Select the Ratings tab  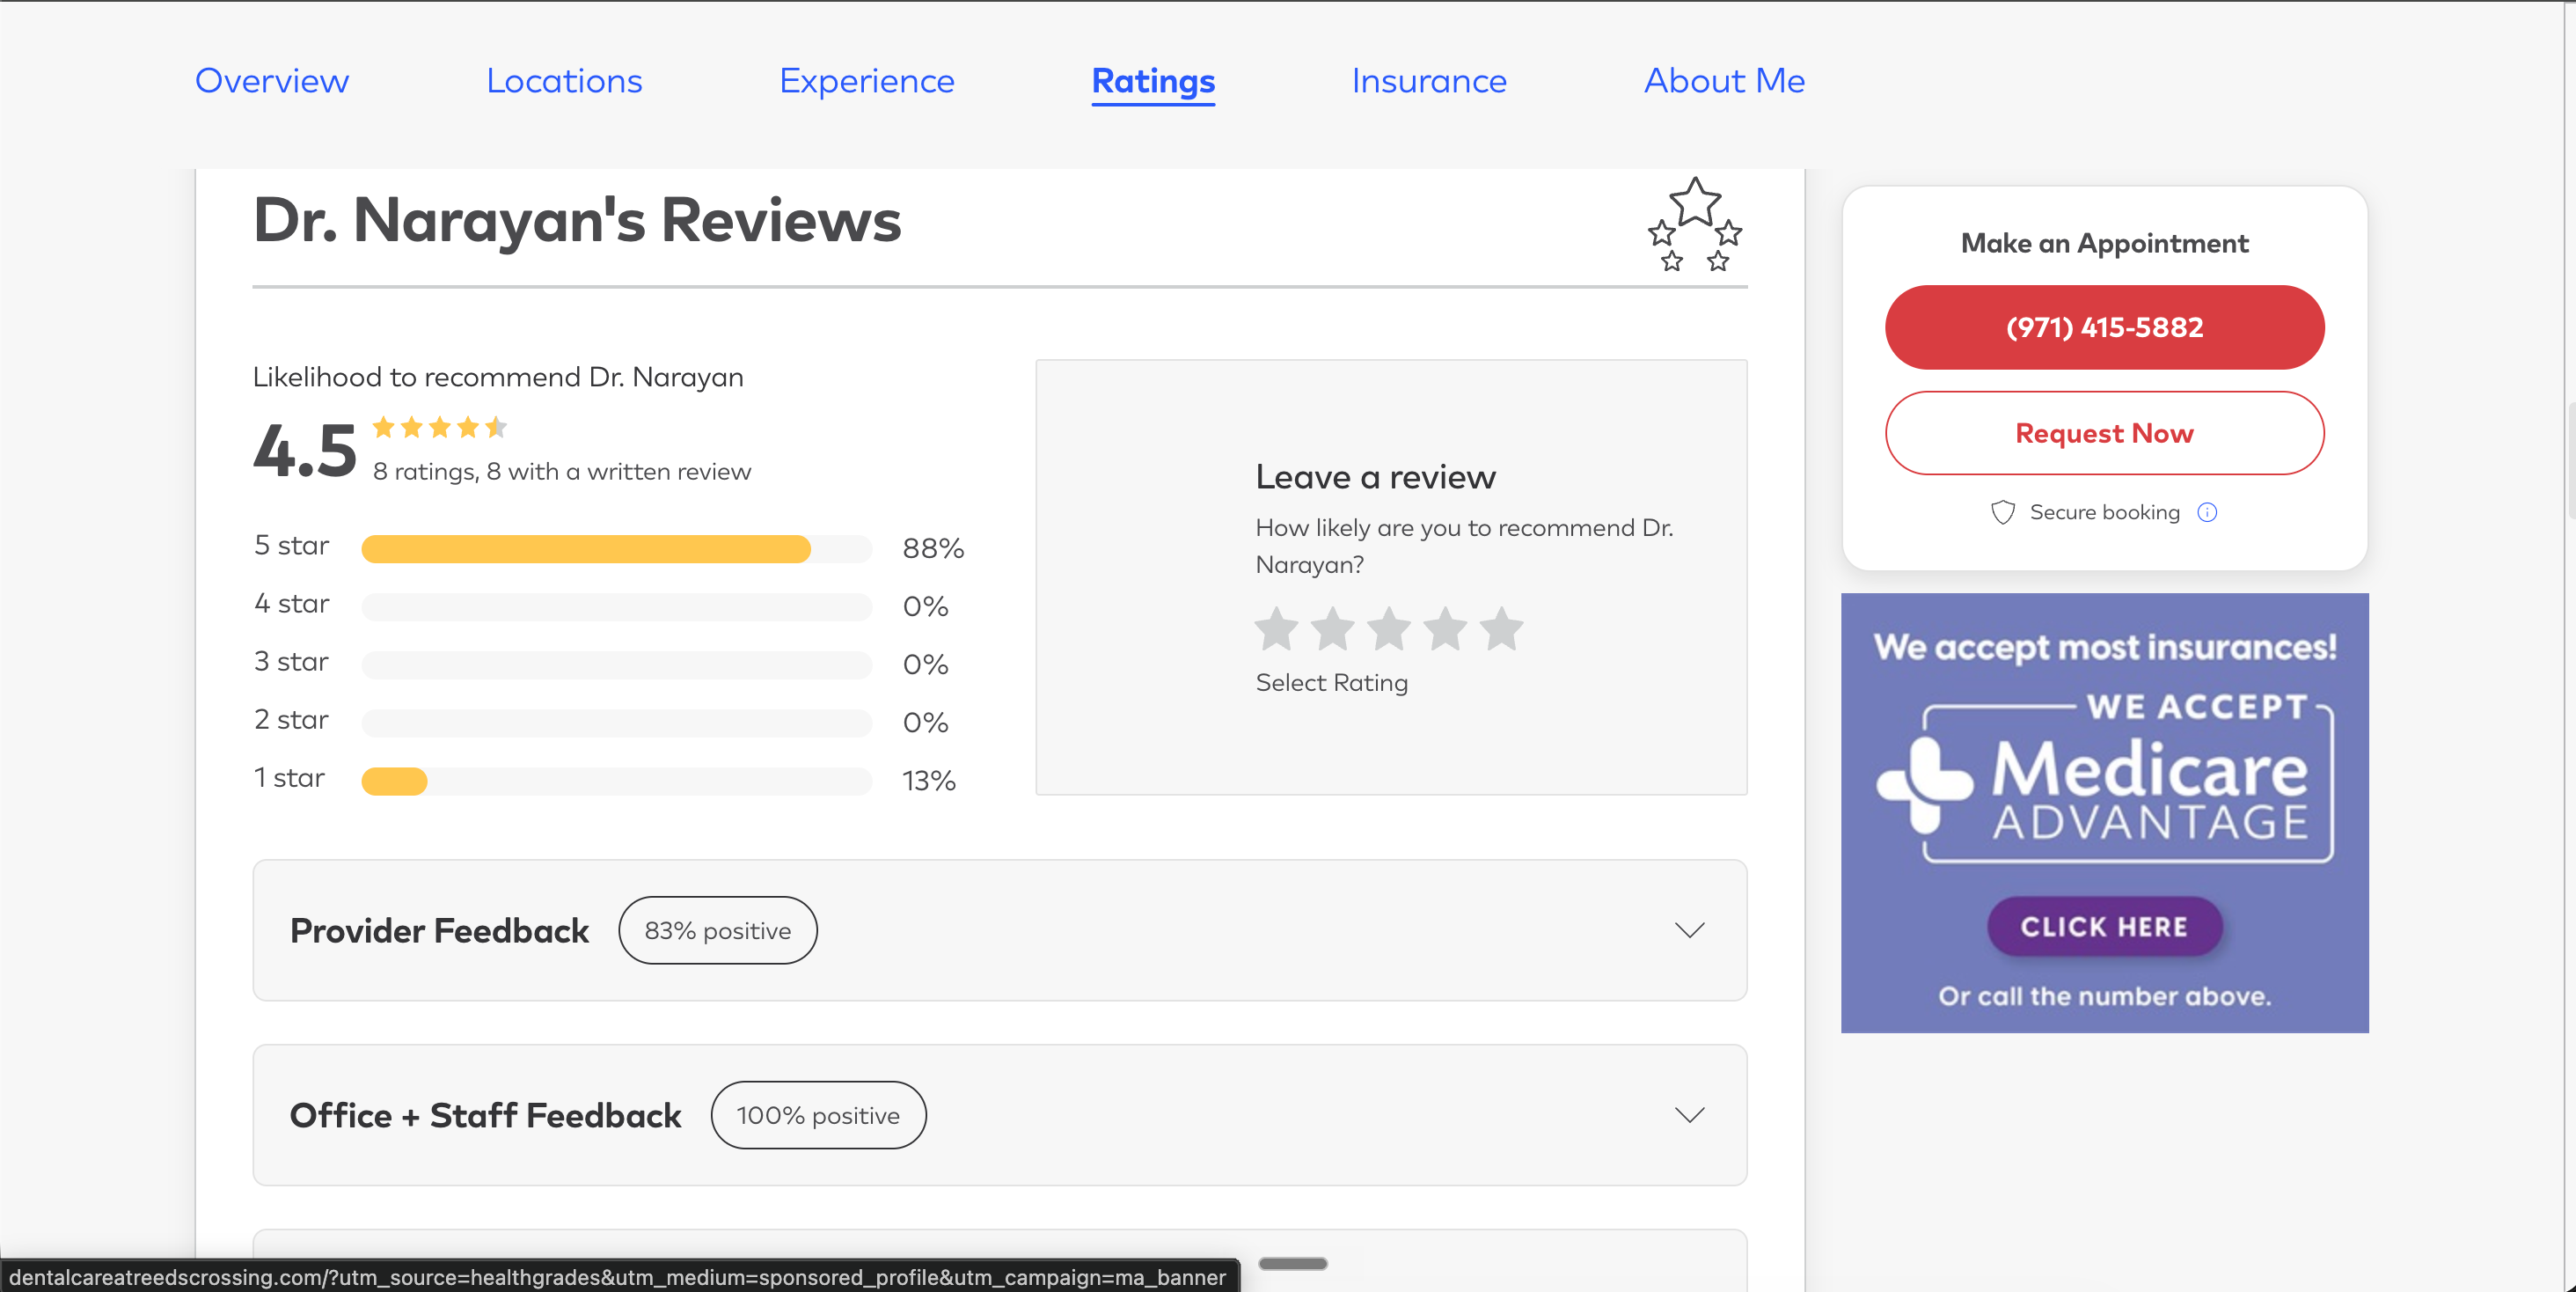[x=1153, y=81]
